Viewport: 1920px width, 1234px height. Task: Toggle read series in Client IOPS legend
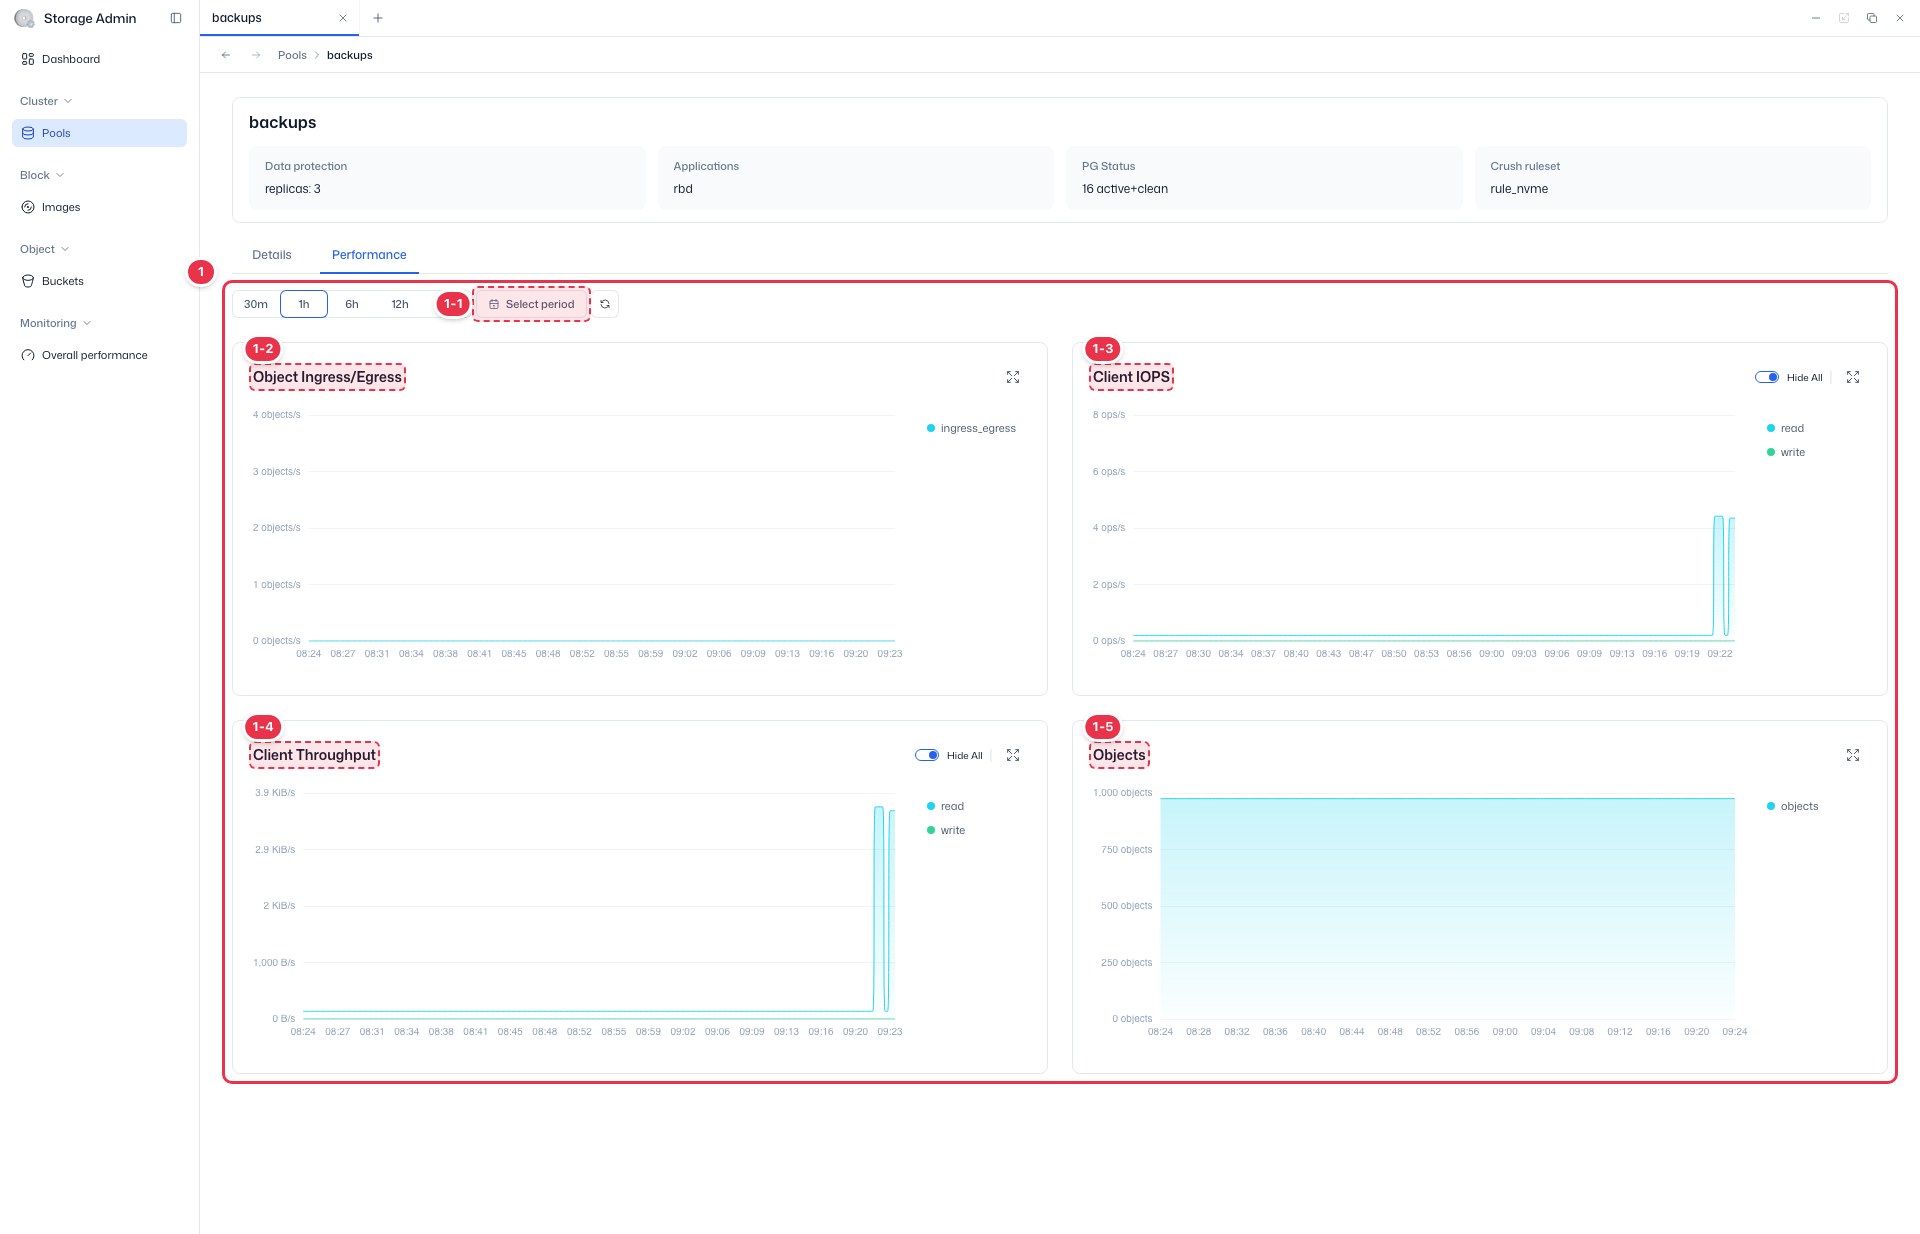tap(1785, 428)
